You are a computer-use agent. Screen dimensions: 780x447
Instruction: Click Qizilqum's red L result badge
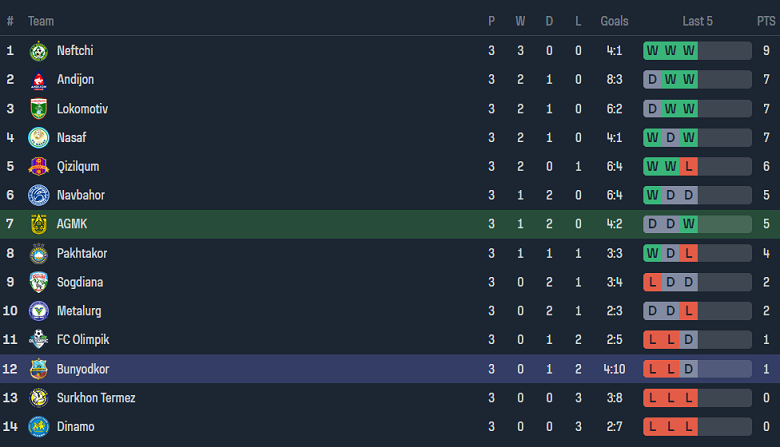coord(689,167)
